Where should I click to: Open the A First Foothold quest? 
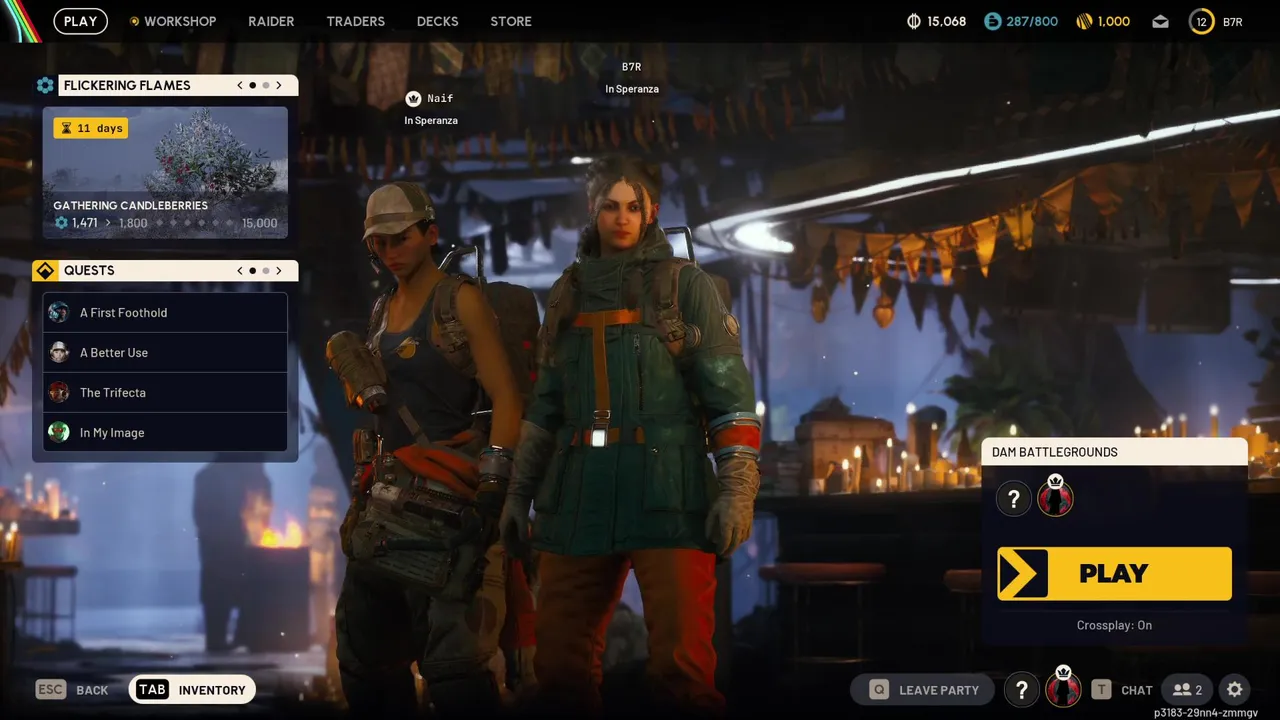pos(165,312)
